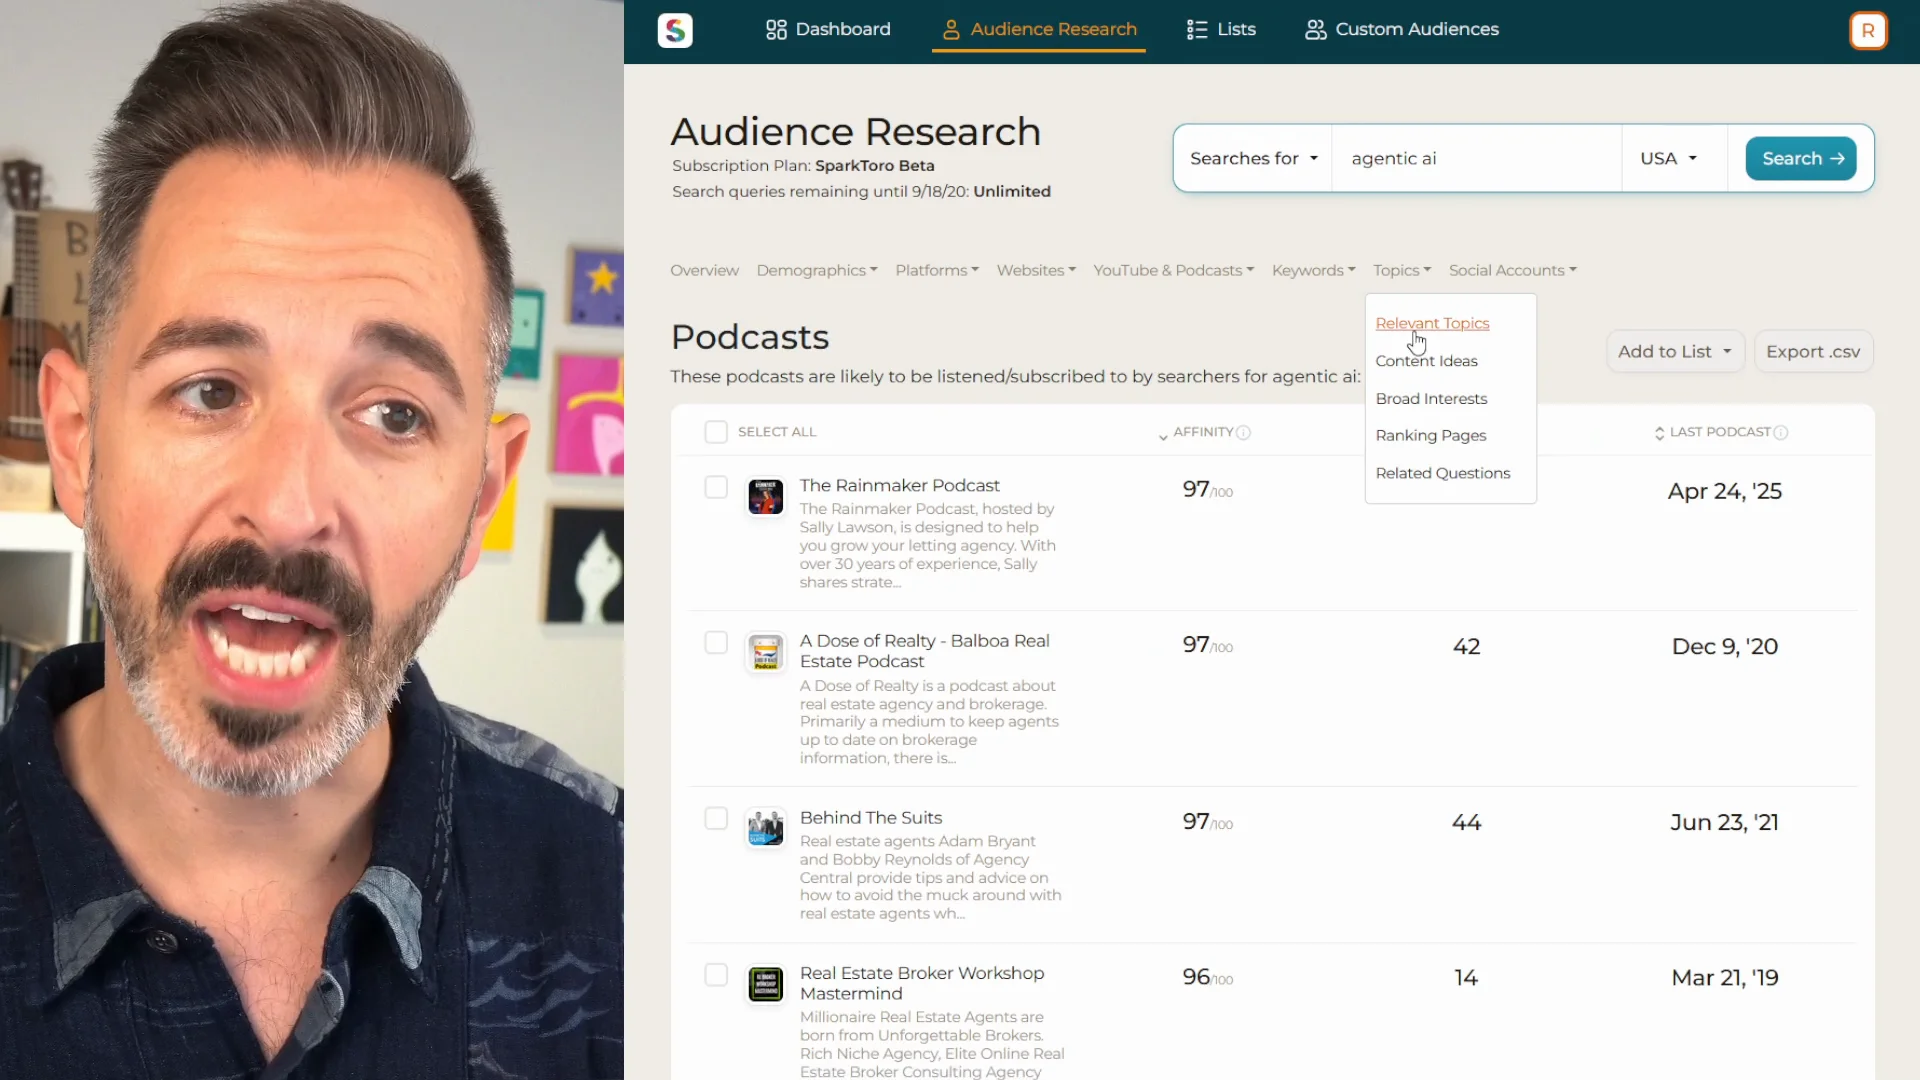Open the Overview section link
The image size is (1920, 1080).
coord(704,270)
